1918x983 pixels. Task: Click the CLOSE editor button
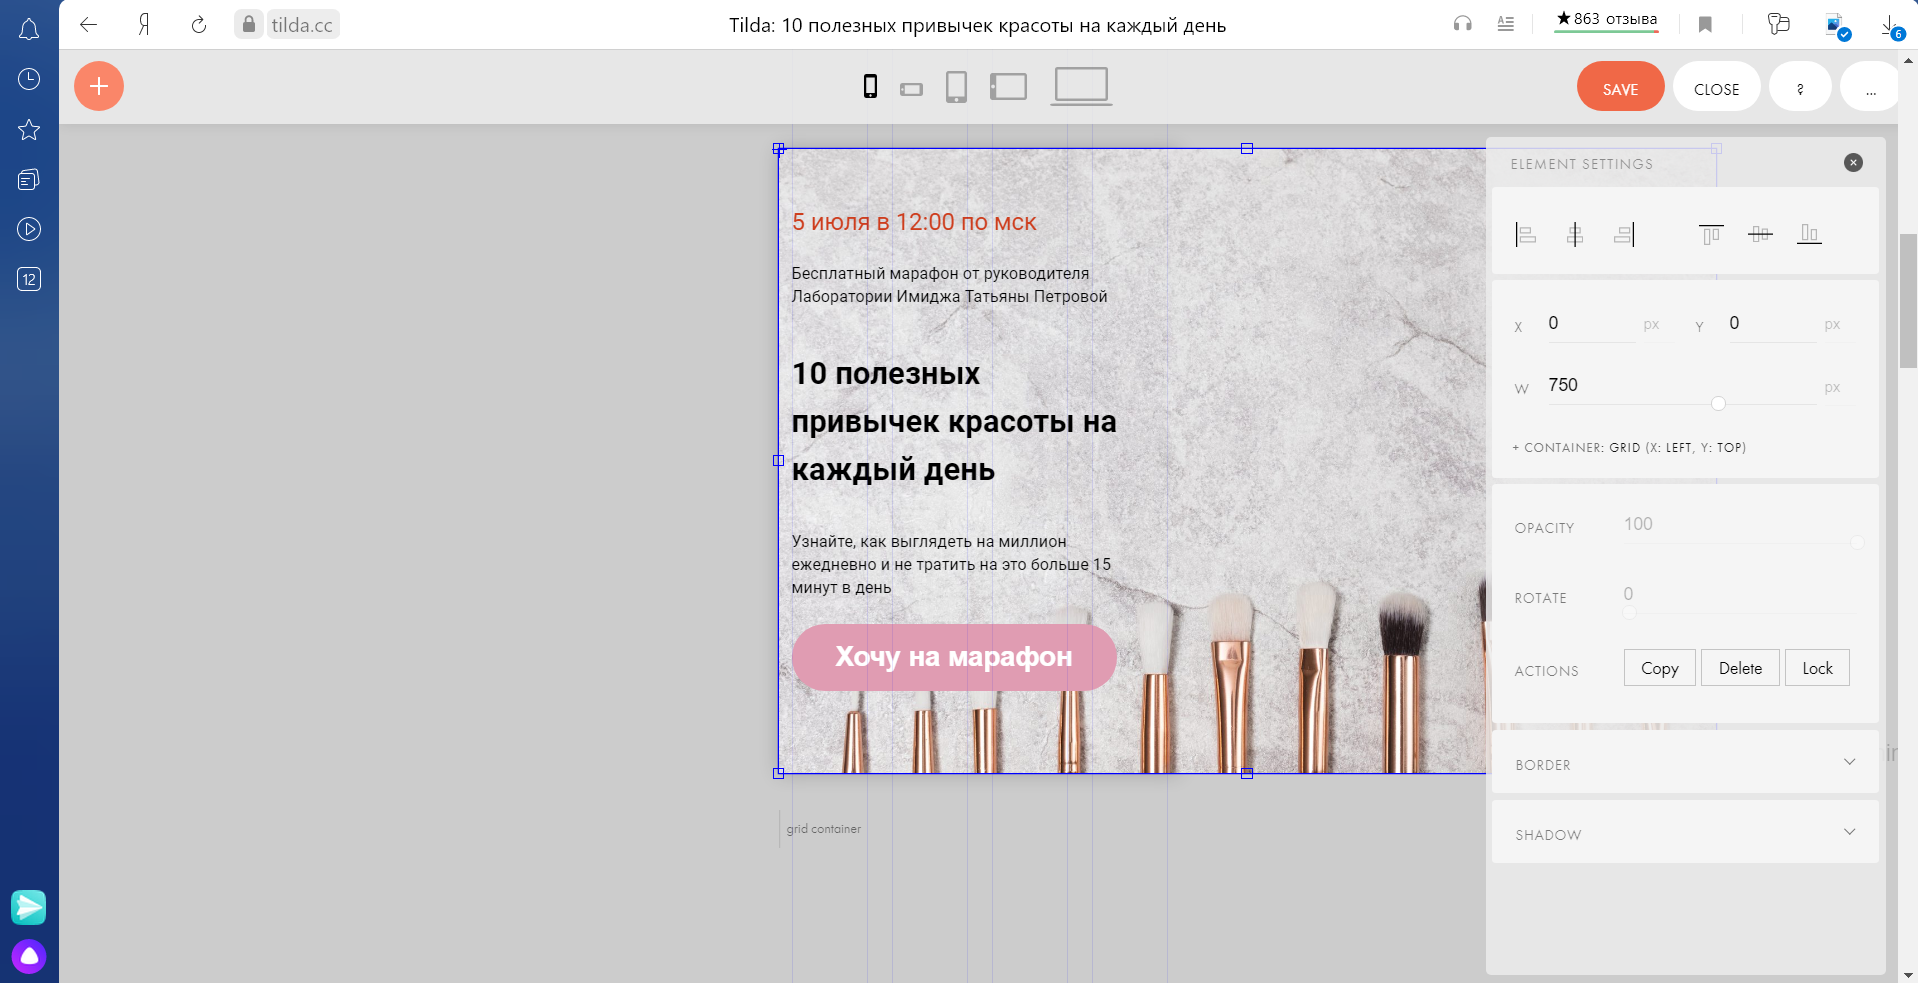[x=1716, y=87]
